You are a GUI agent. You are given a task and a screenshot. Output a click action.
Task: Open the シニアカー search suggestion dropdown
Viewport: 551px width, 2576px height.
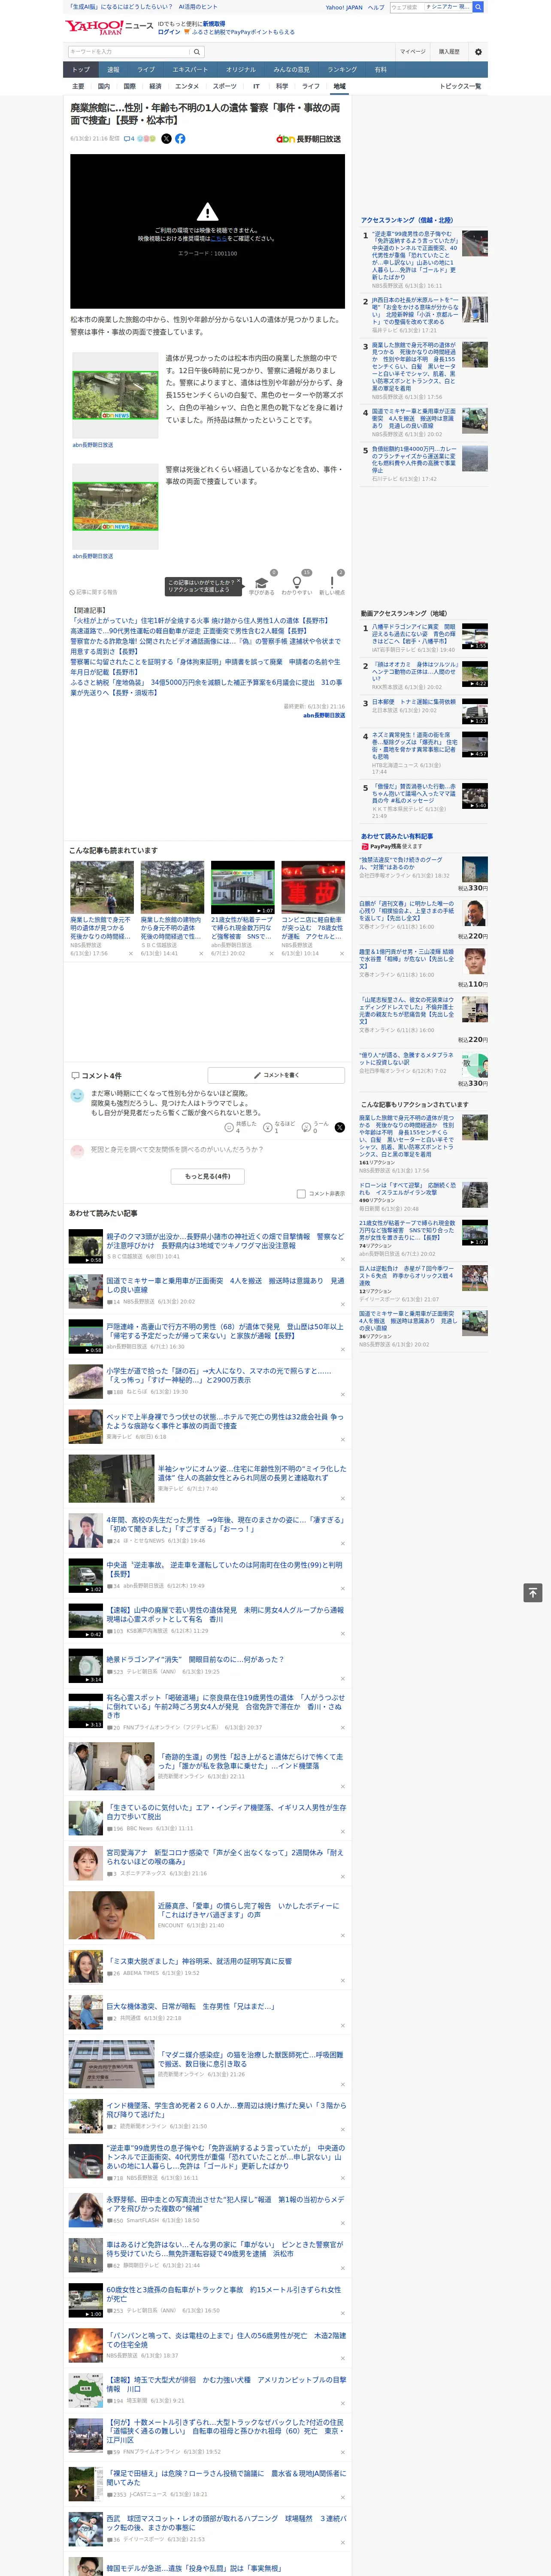[448, 7]
